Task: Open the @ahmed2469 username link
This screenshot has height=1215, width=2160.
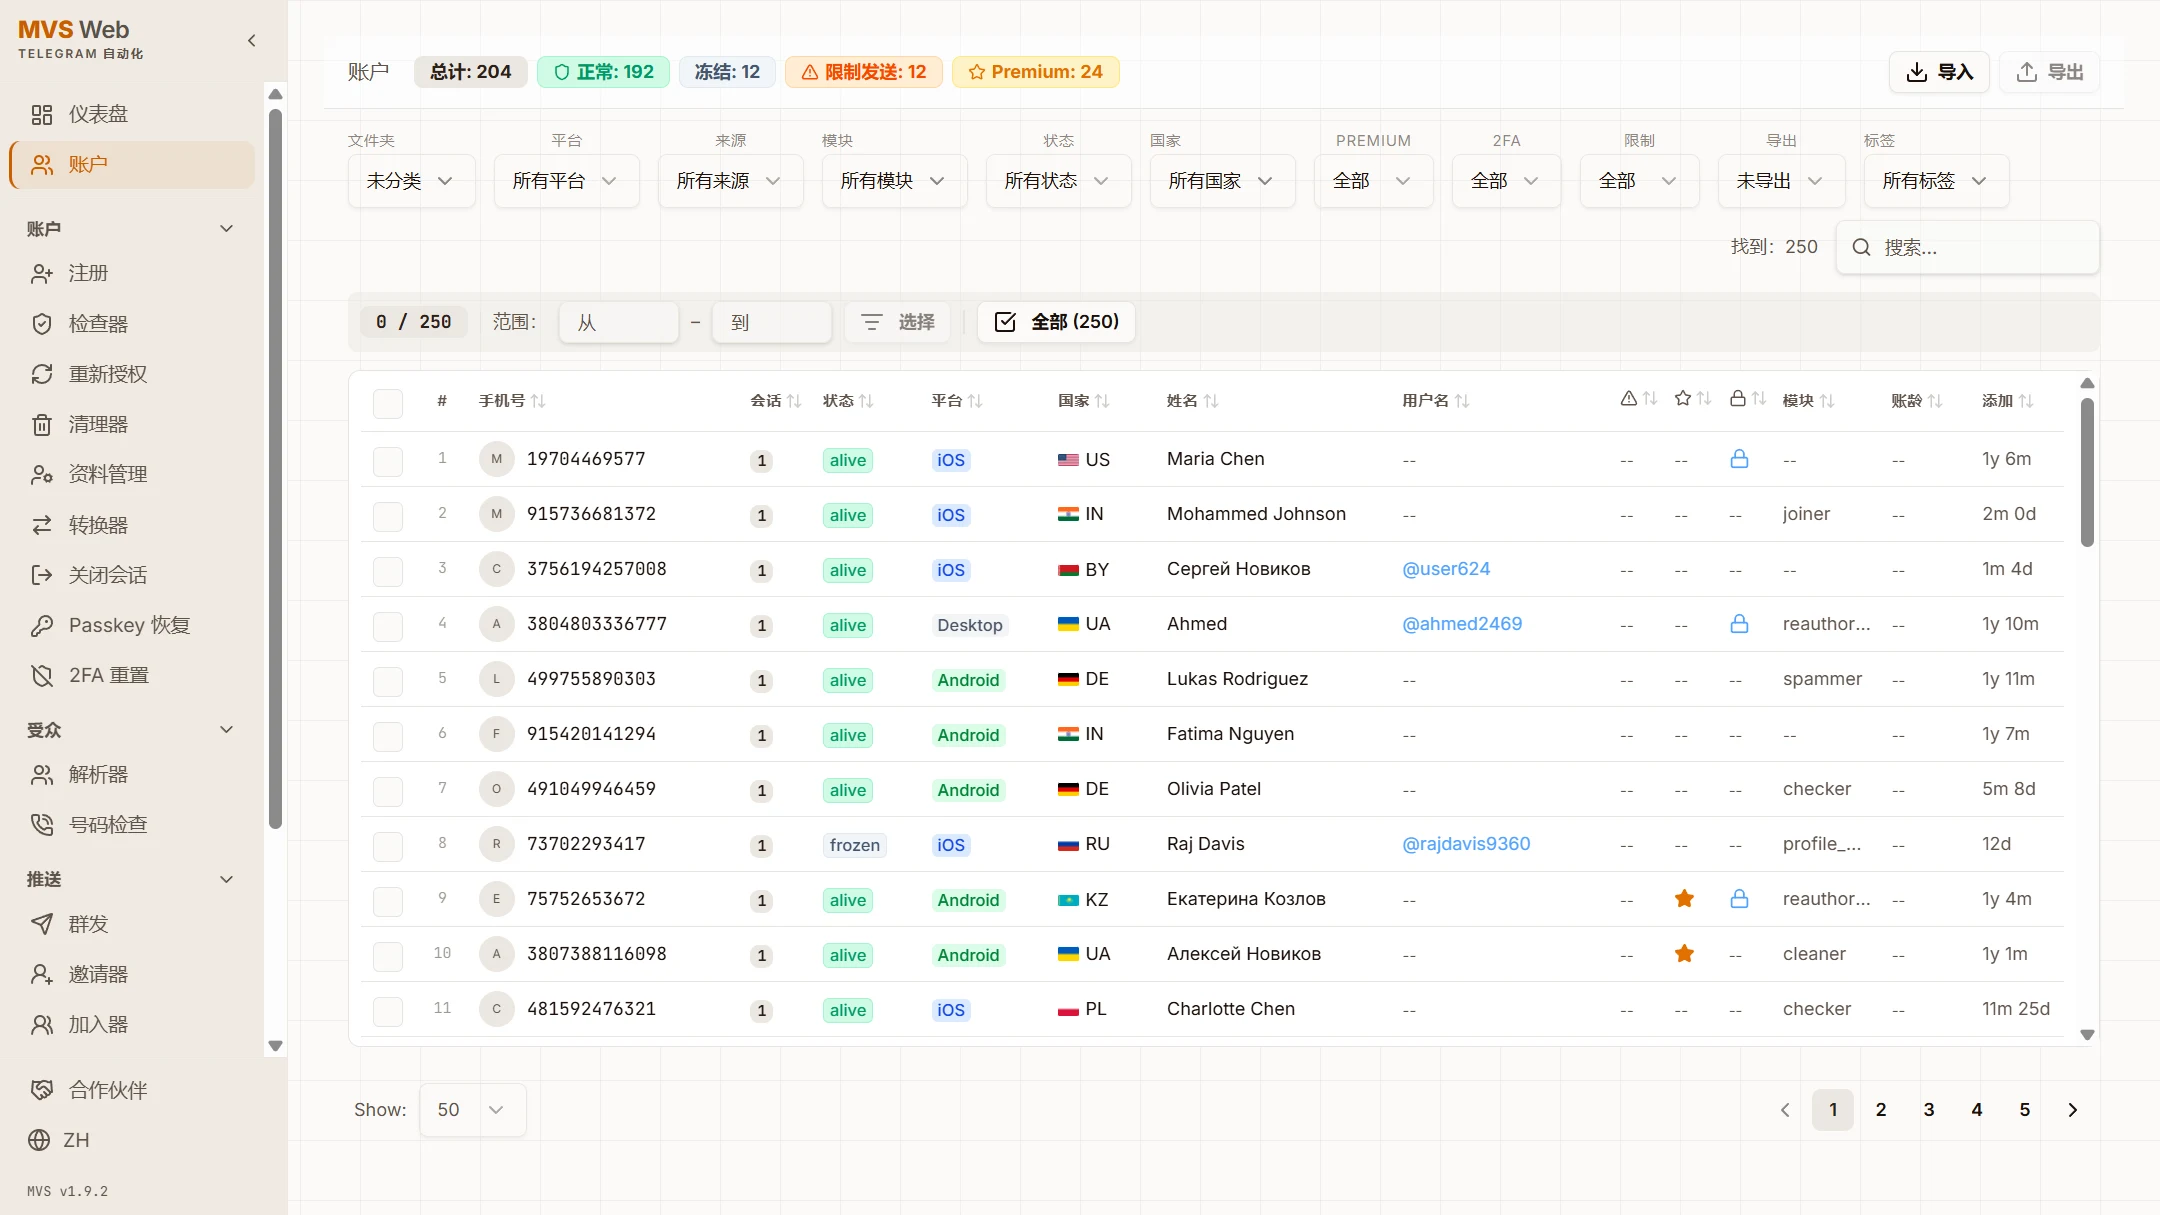Action: [1461, 624]
